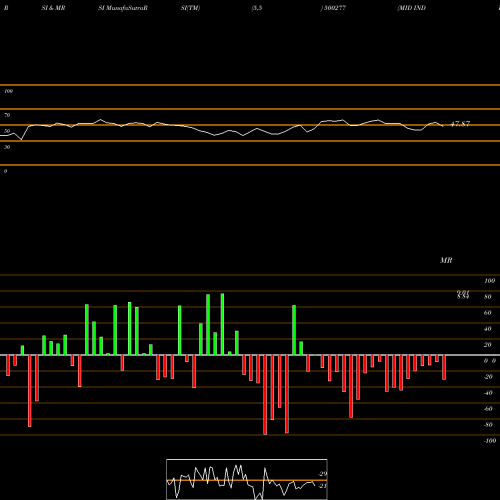Screen dimensions: 500x500
Task: Click the 'MR' panel title
Action: click(446, 260)
